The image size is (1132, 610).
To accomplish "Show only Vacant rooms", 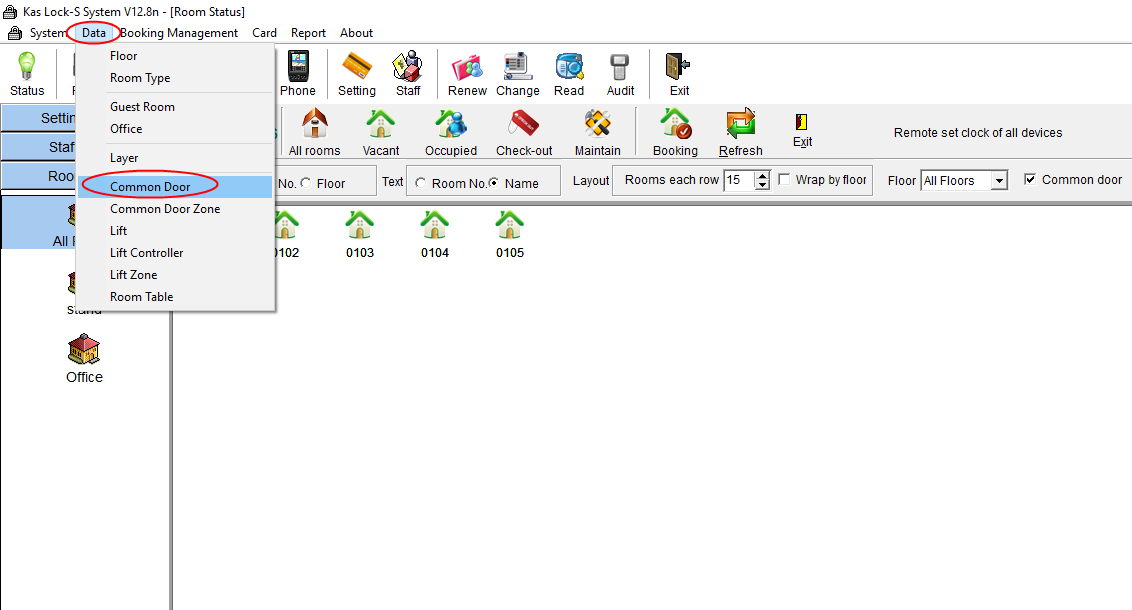I will point(380,132).
